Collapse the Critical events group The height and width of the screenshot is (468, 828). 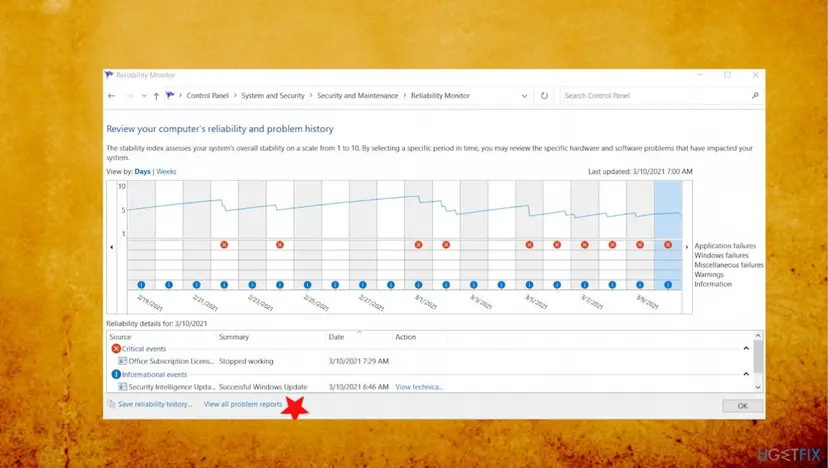(x=746, y=349)
